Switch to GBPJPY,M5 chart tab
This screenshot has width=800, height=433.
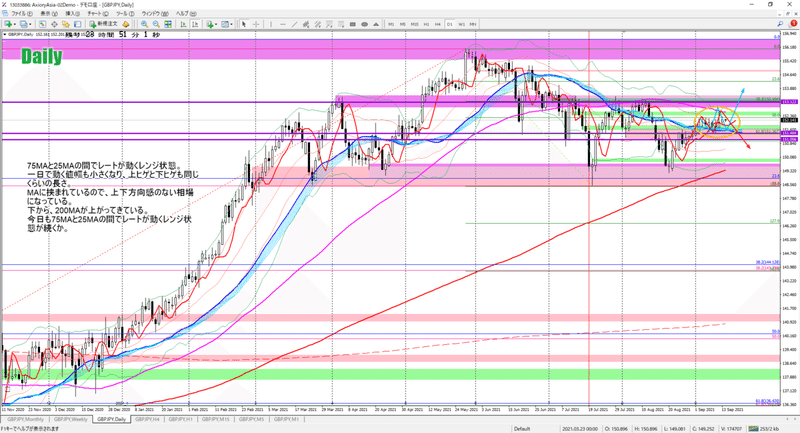[250, 419]
